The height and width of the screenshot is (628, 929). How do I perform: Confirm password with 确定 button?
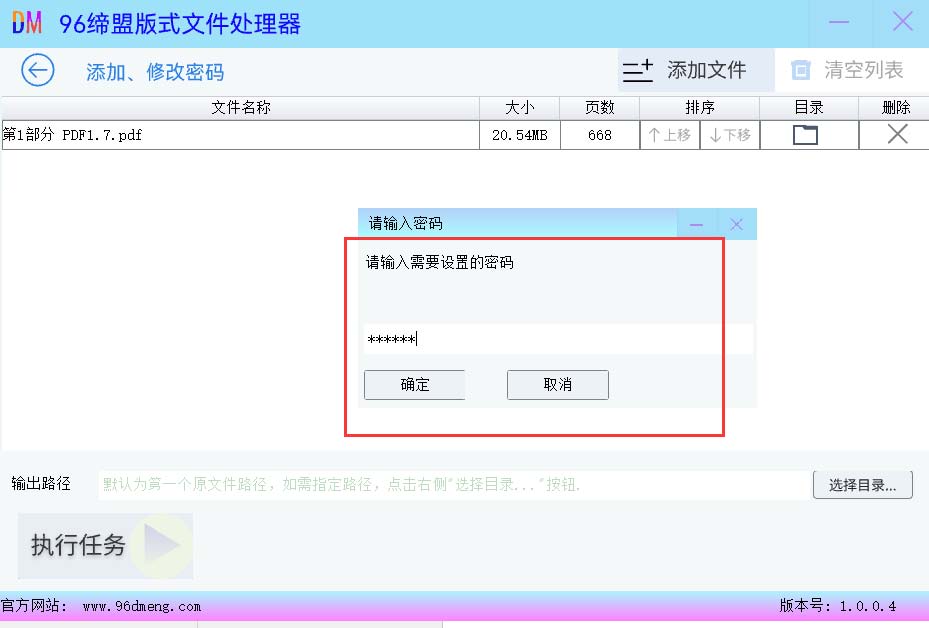pos(414,385)
